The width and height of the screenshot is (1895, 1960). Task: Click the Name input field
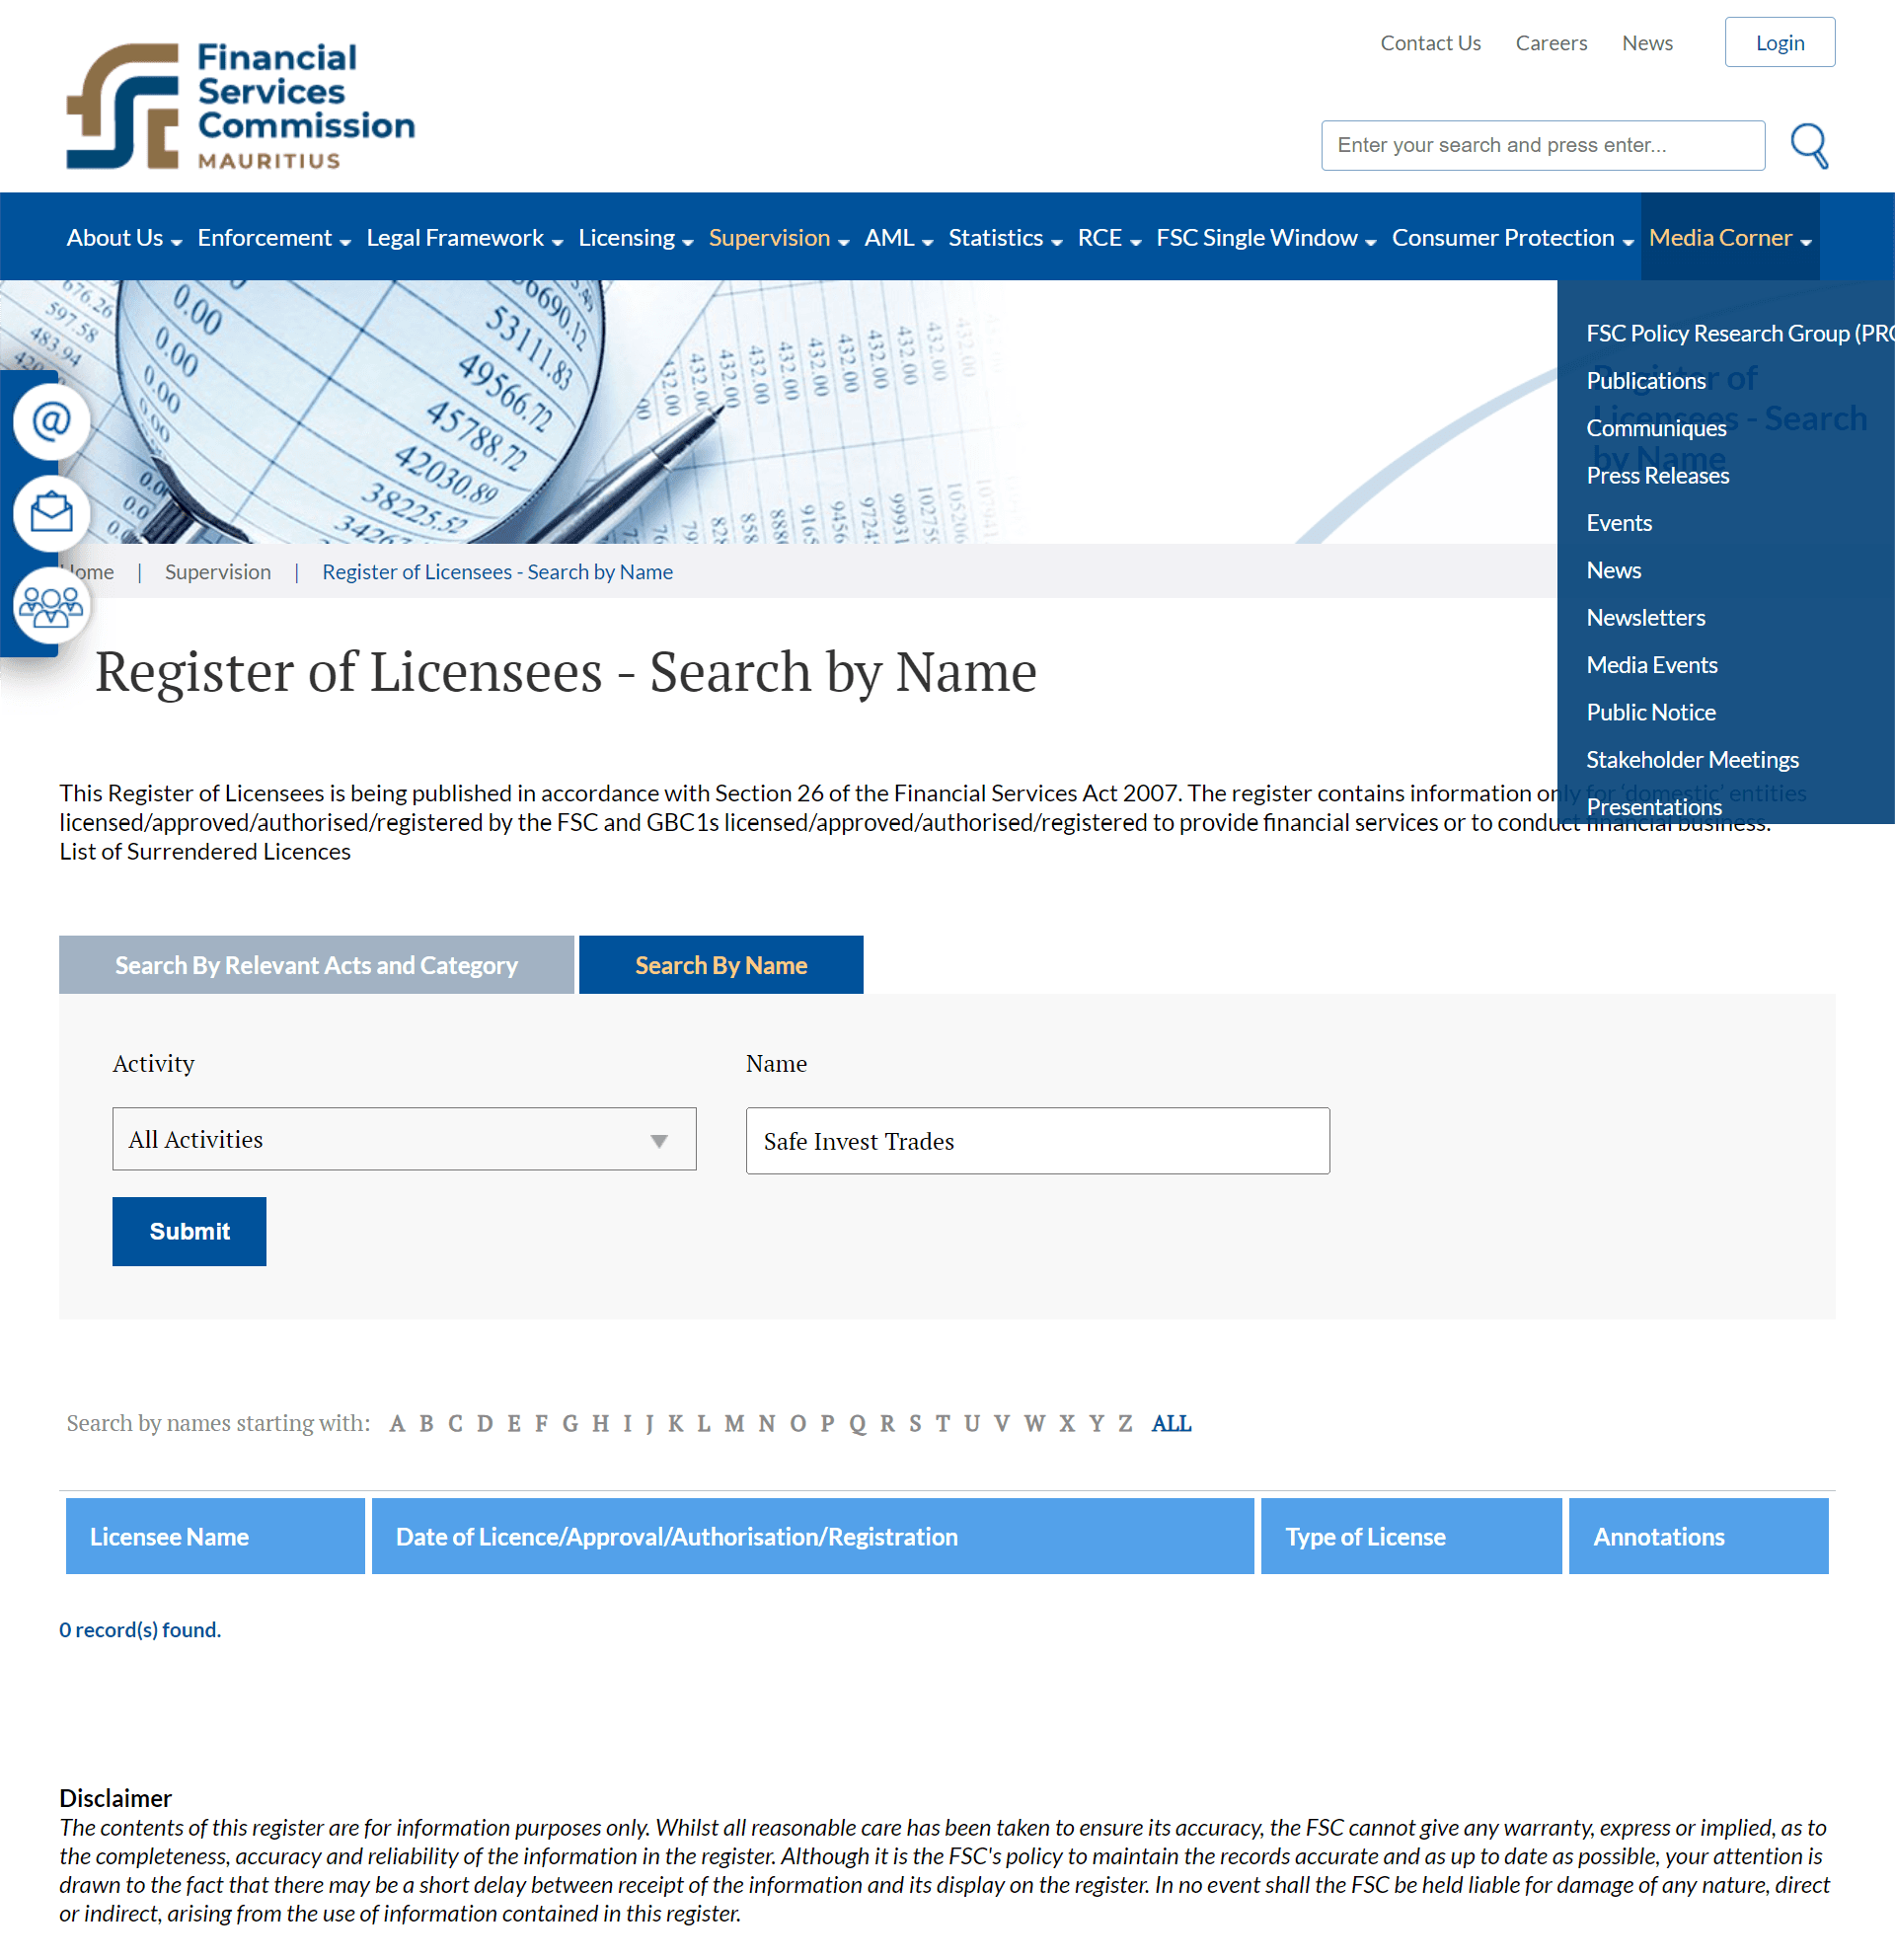click(1037, 1141)
